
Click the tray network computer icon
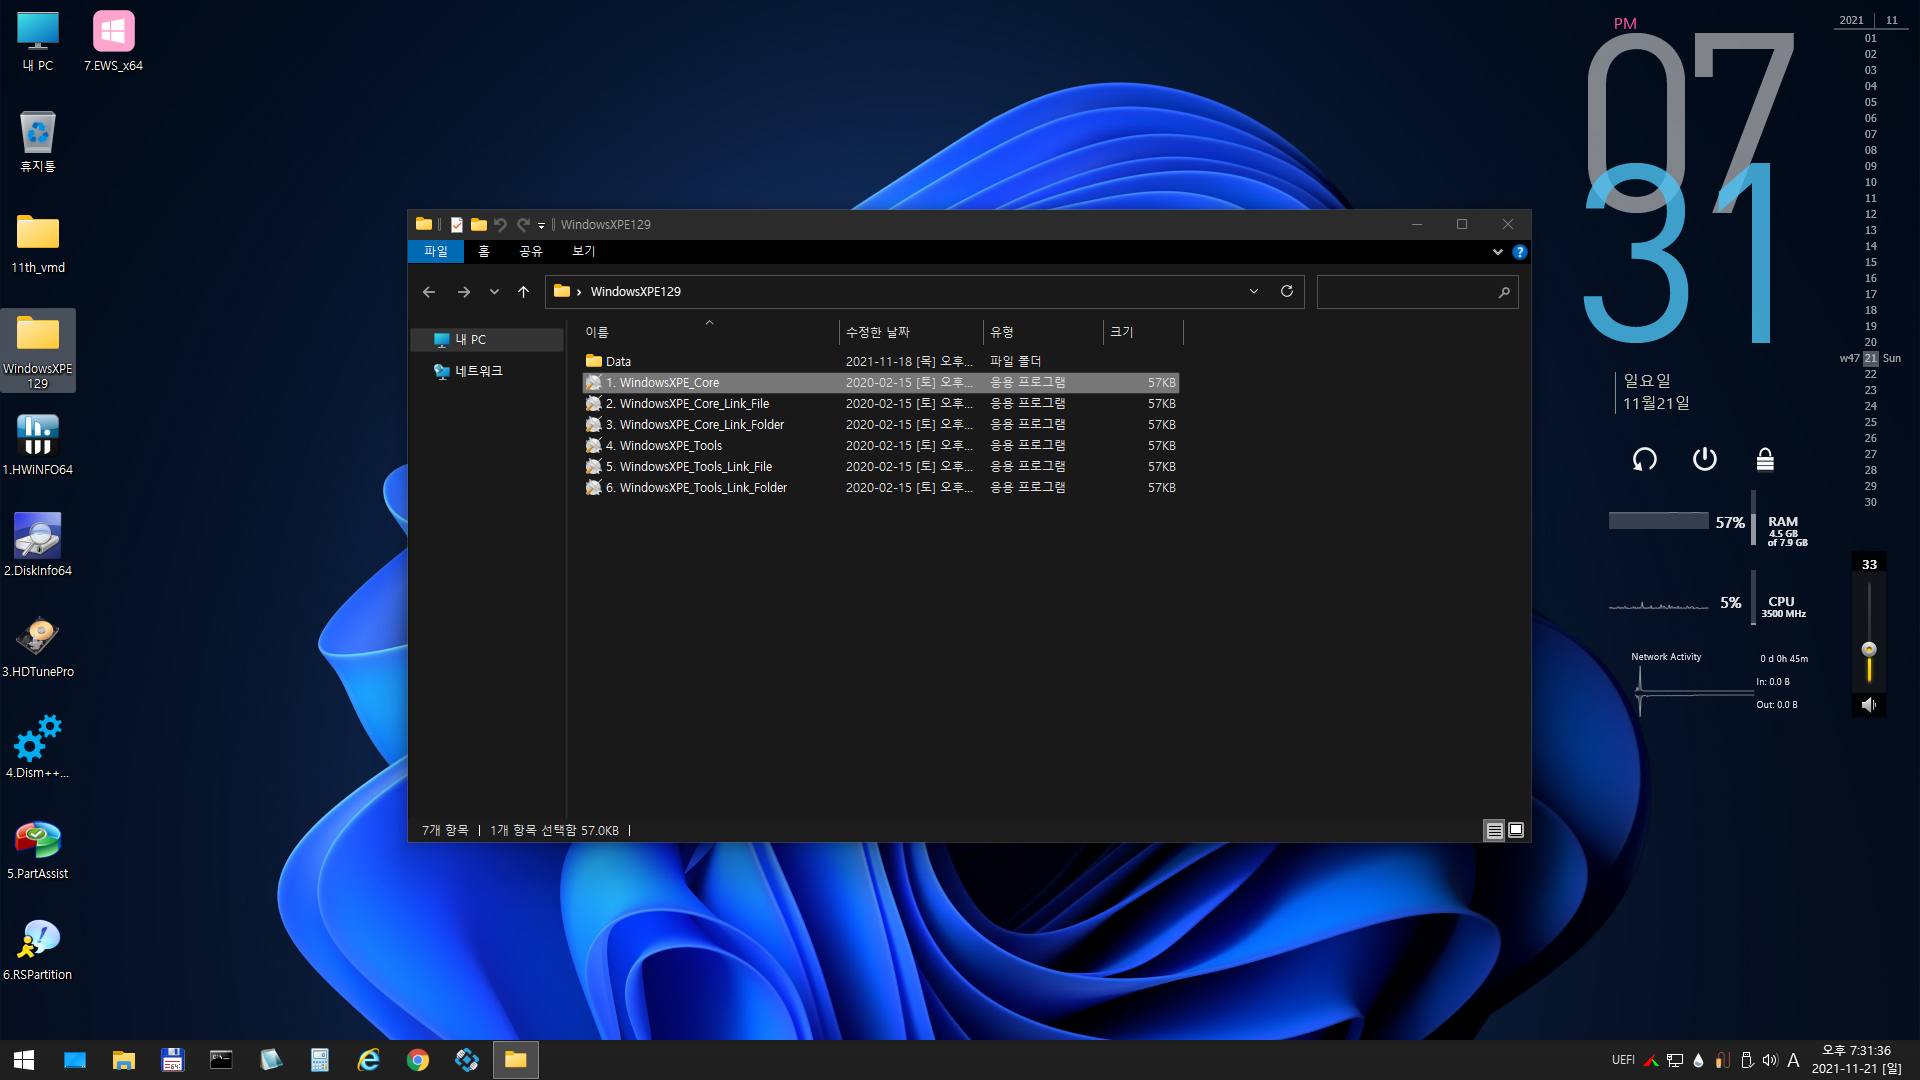(1675, 1060)
